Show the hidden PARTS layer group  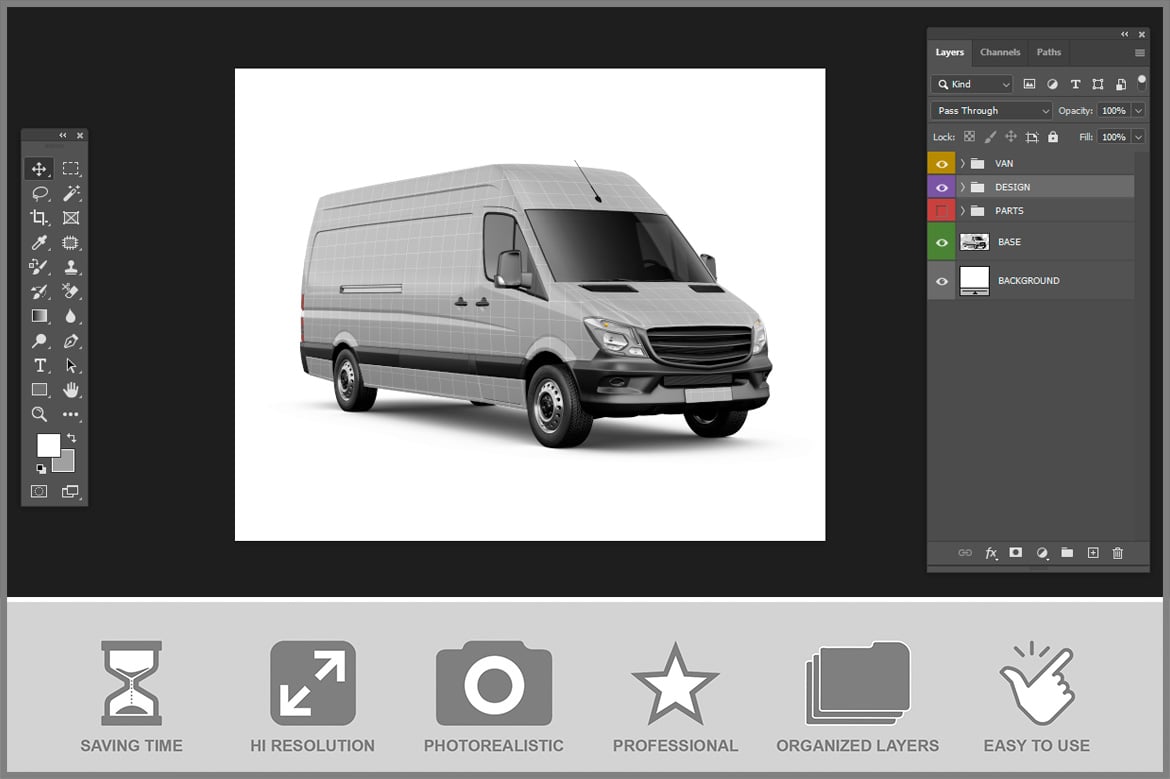[x=942, y=211]
